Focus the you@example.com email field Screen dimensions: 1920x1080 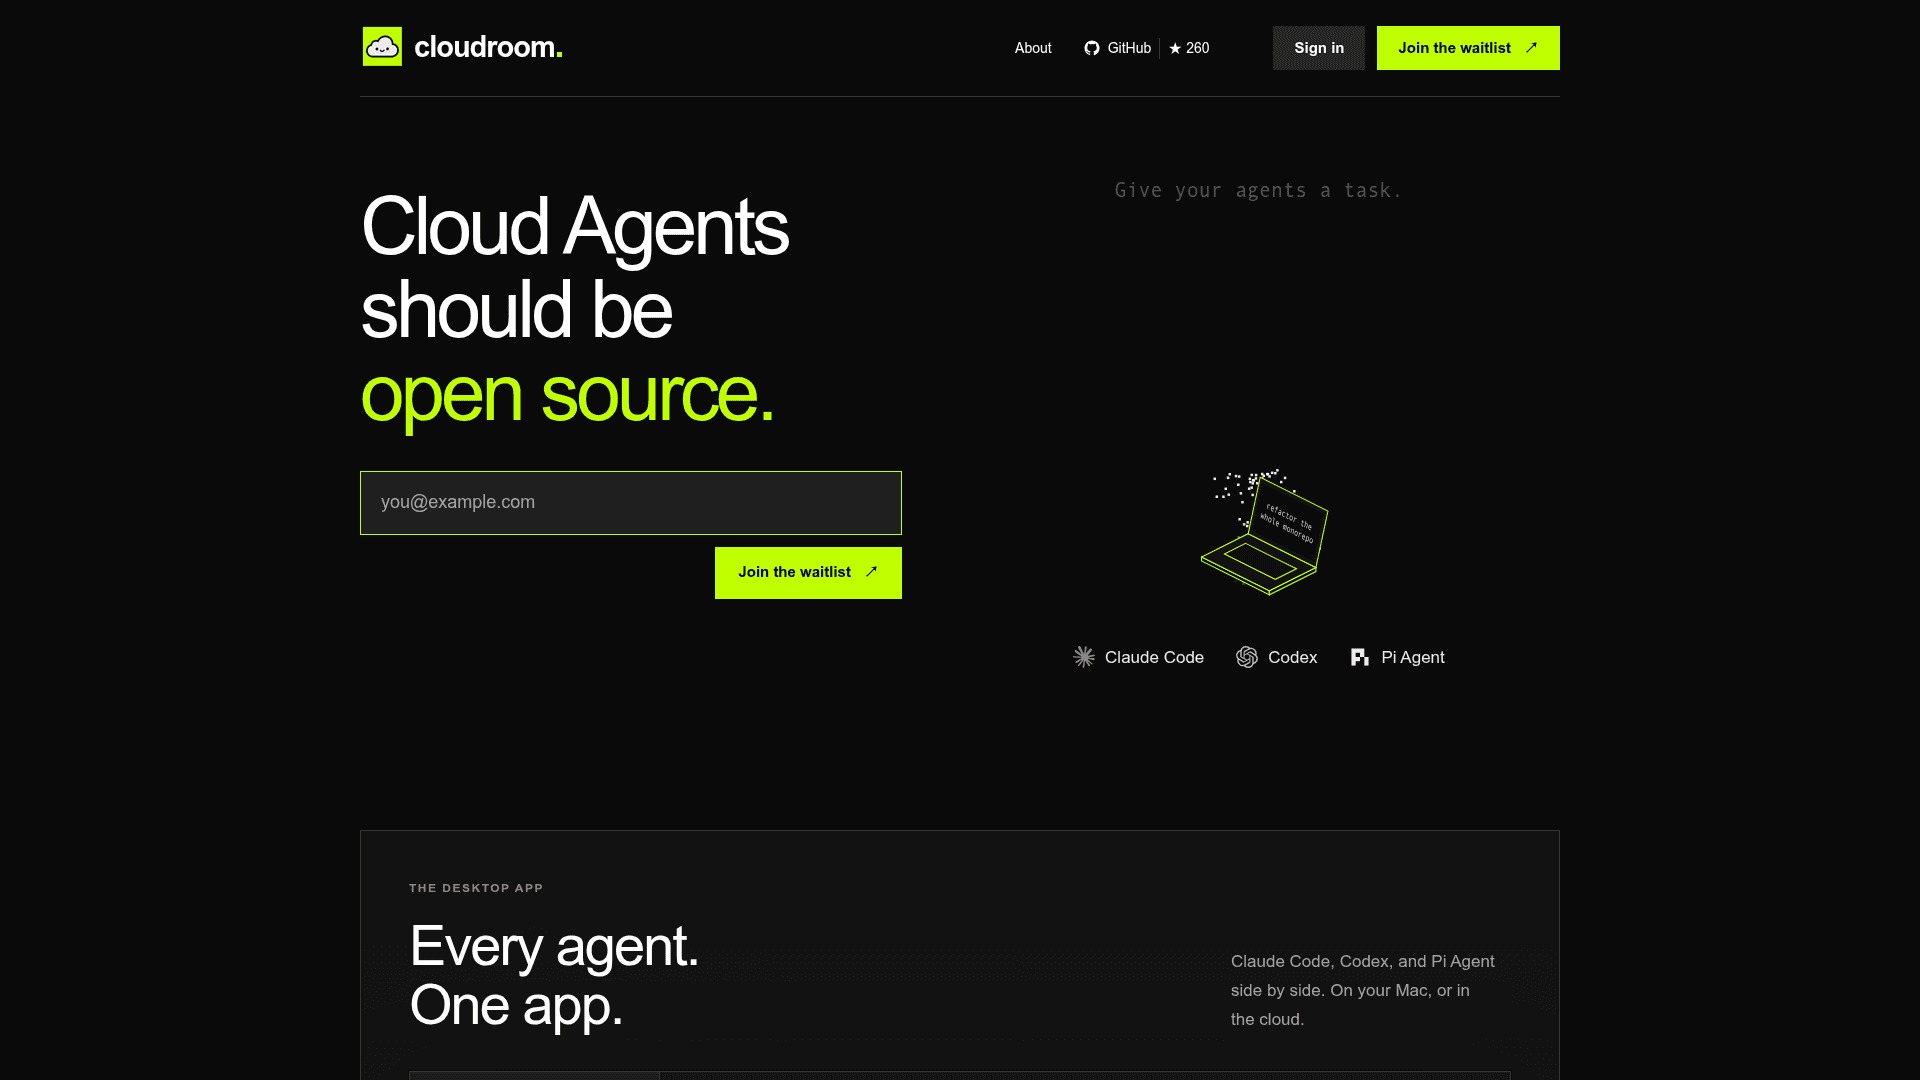(x=631, y=503)
